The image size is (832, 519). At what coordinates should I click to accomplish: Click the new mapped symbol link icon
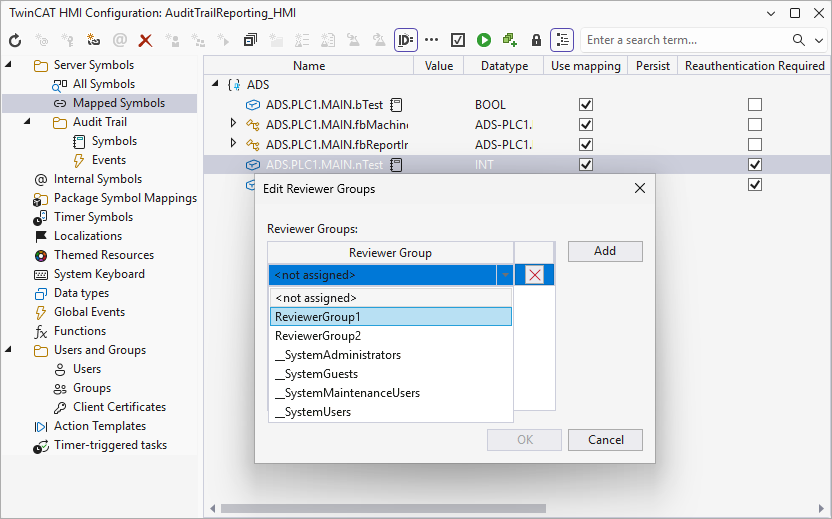coord(94,40)
